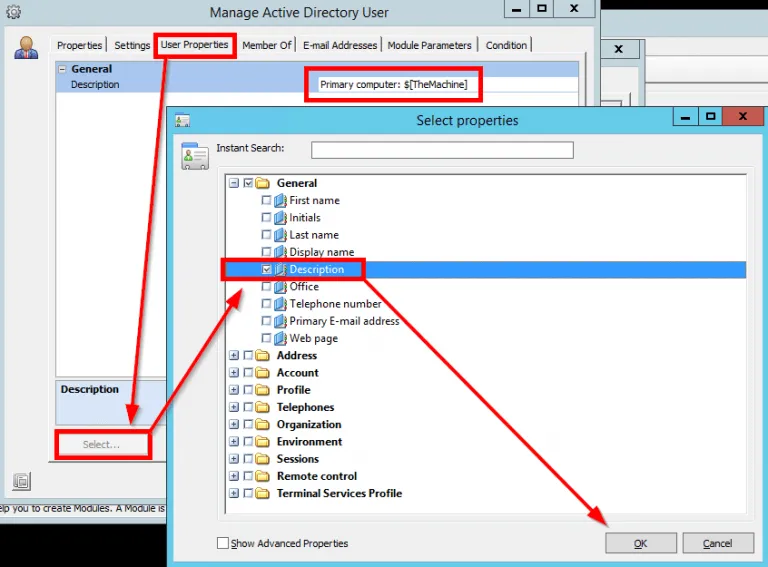Expand the Terminal Services Profile node
Screen dimensions: 768x567
[234, 494]
